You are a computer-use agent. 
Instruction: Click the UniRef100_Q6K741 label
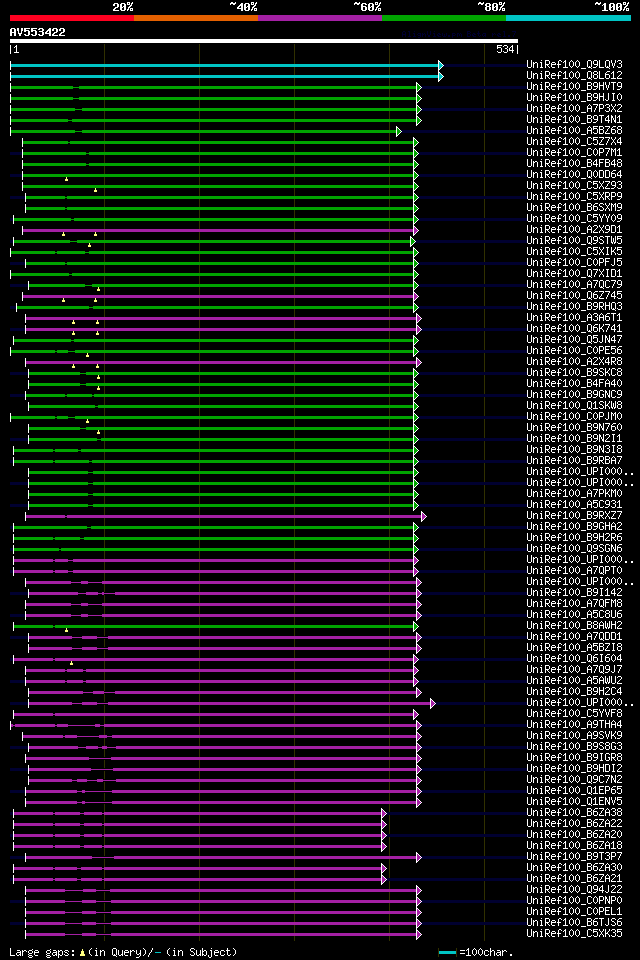click(574, 329)
